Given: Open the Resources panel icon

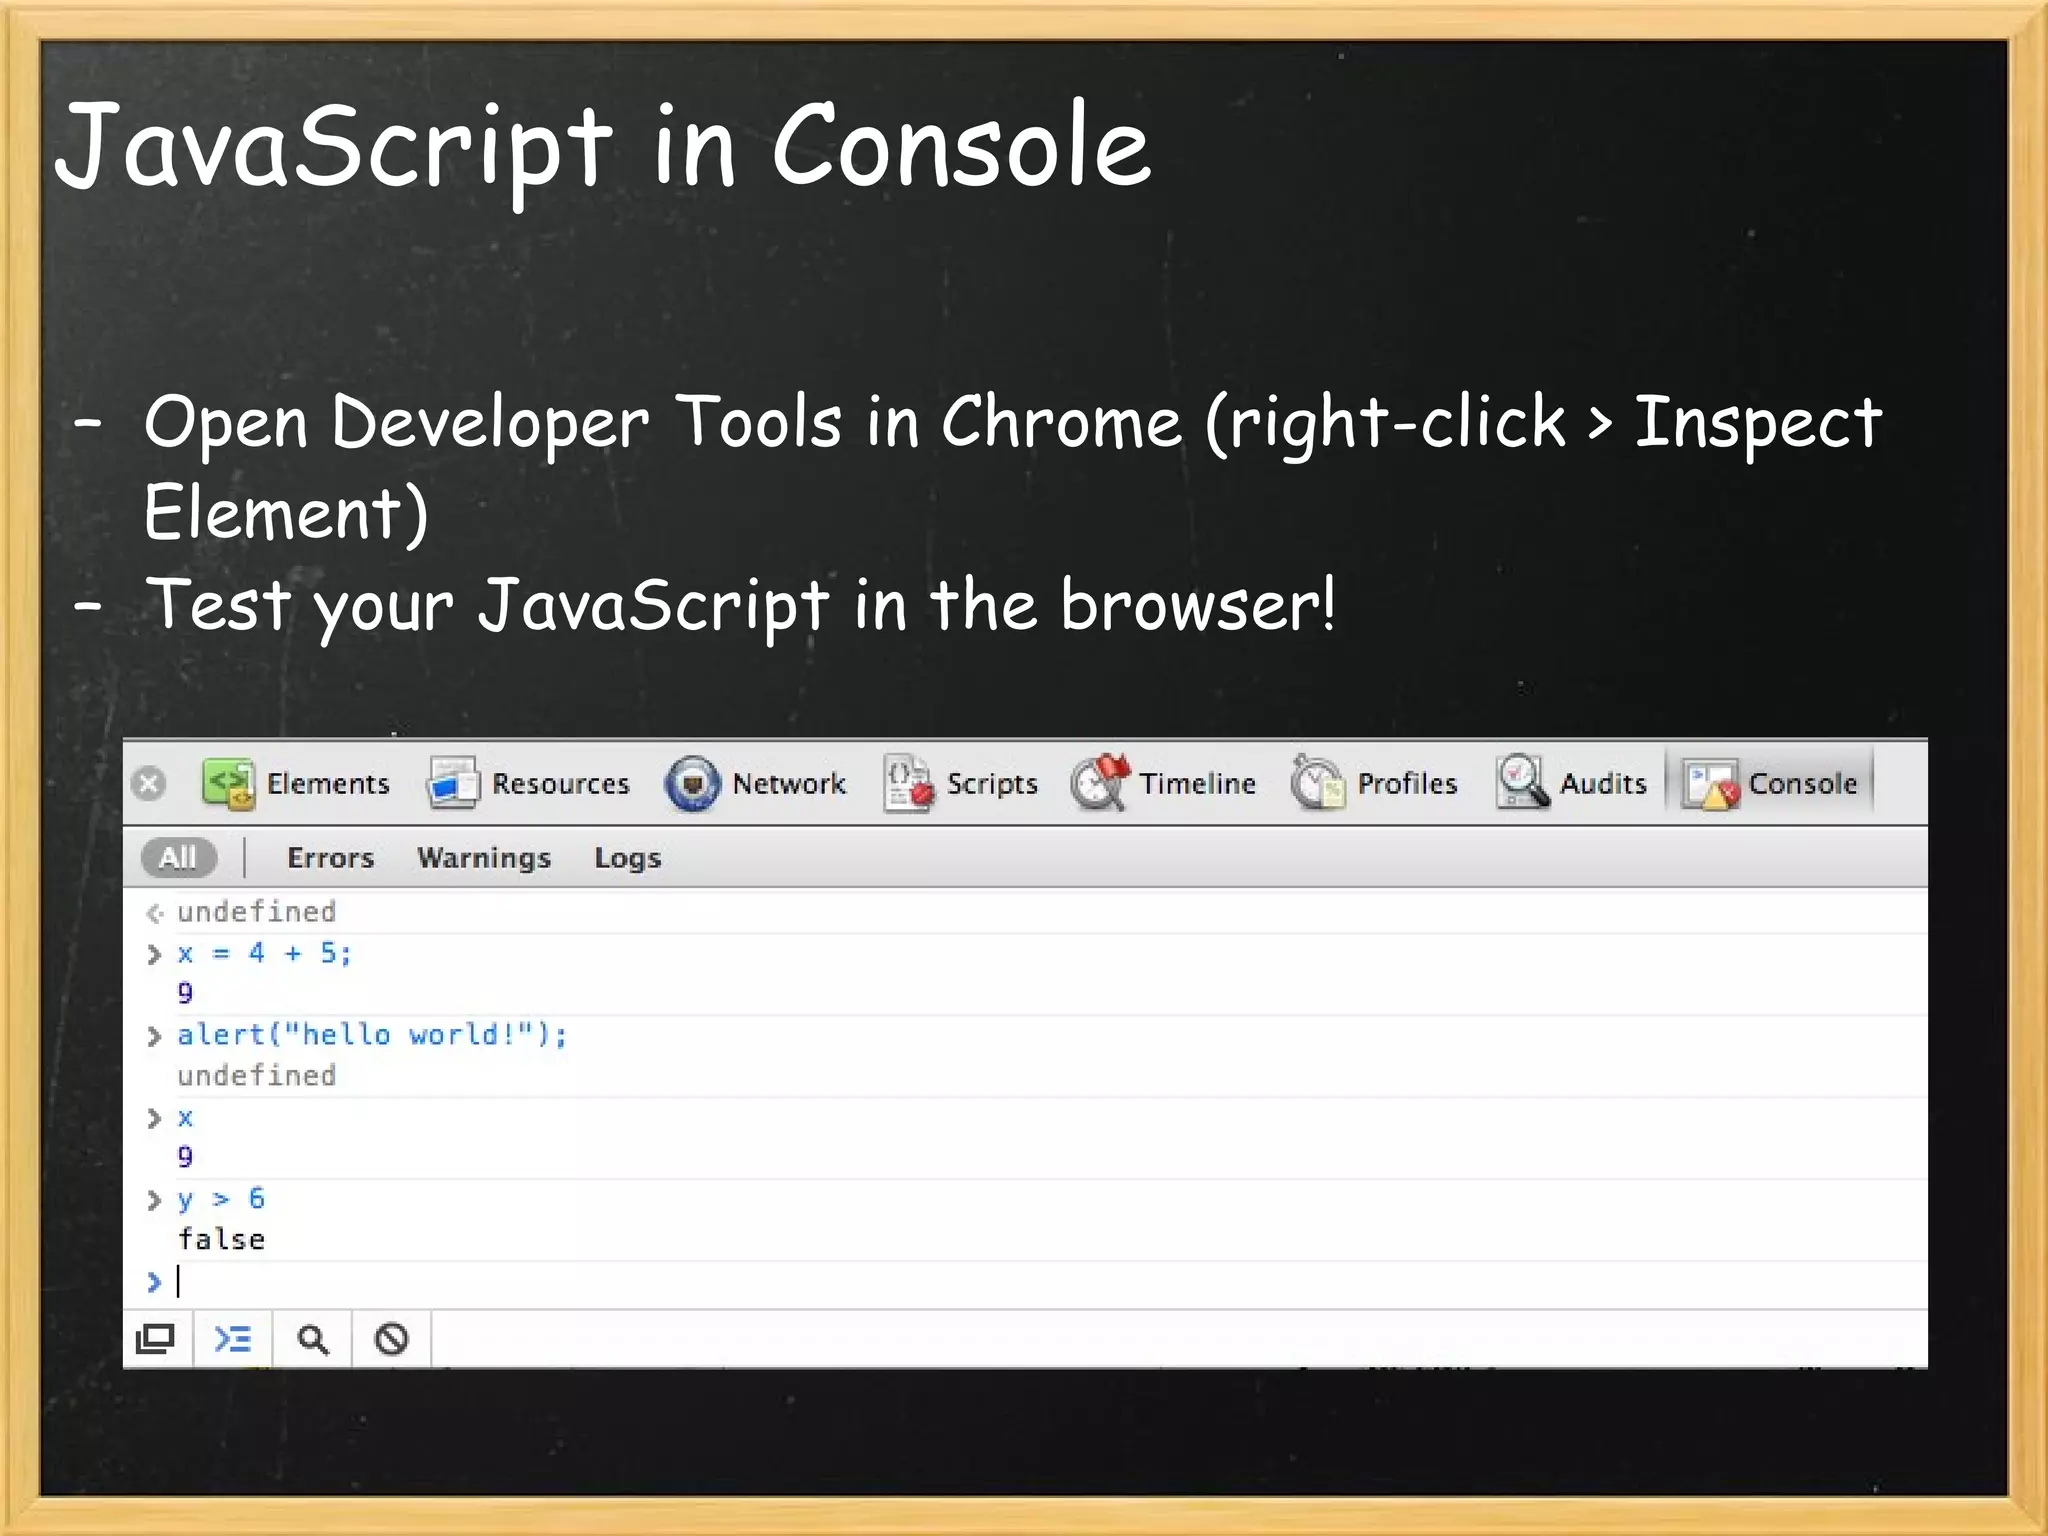Looking at the screenshot, I should click(x=453, y=783).
